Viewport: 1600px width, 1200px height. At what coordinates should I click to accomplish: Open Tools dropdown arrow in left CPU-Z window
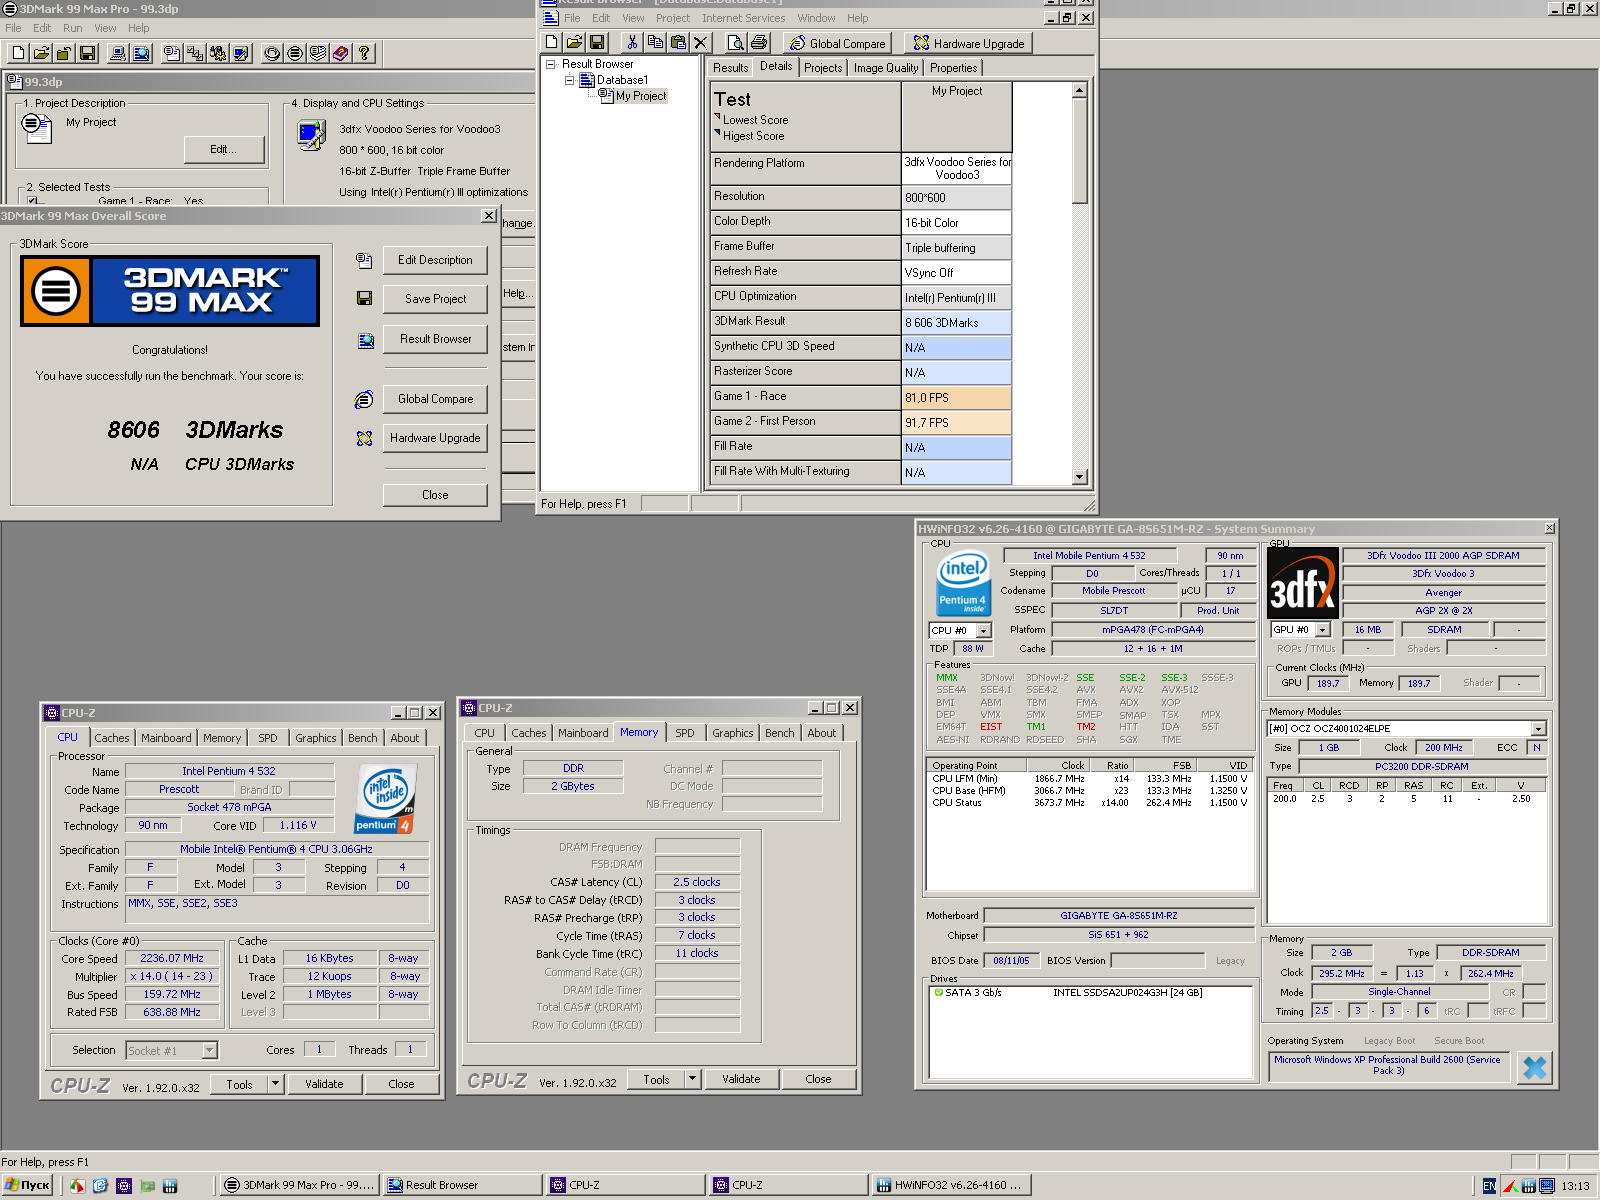275,1083
